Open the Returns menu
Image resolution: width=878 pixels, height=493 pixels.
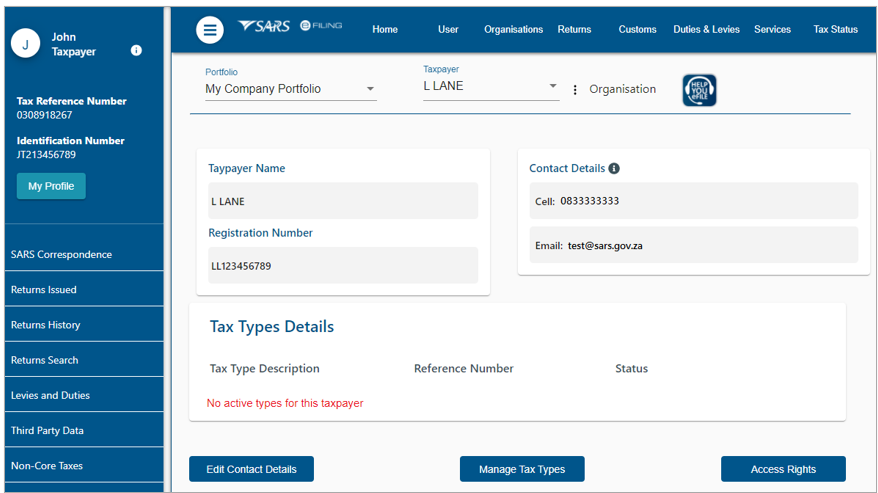[574, 29]
